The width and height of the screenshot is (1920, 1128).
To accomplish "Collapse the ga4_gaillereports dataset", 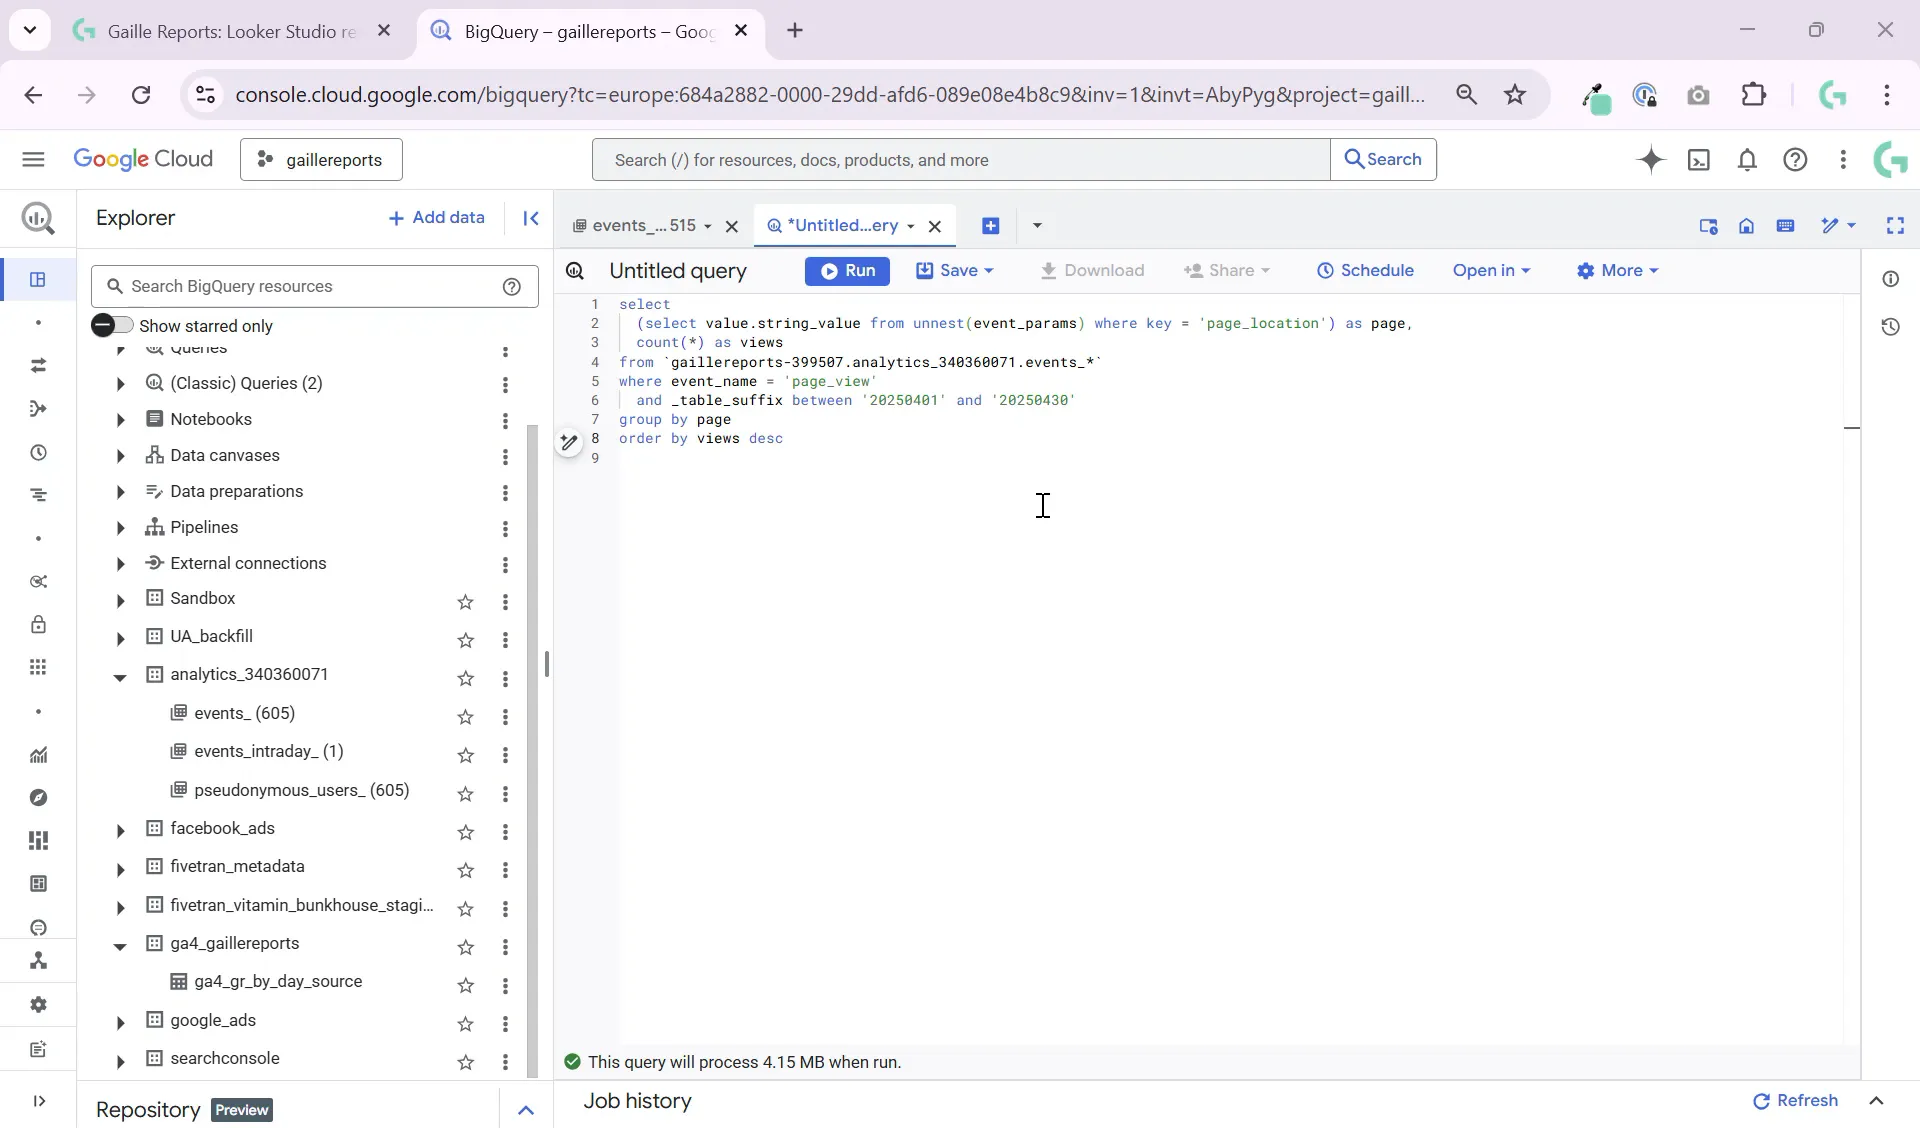I will 120,945.
